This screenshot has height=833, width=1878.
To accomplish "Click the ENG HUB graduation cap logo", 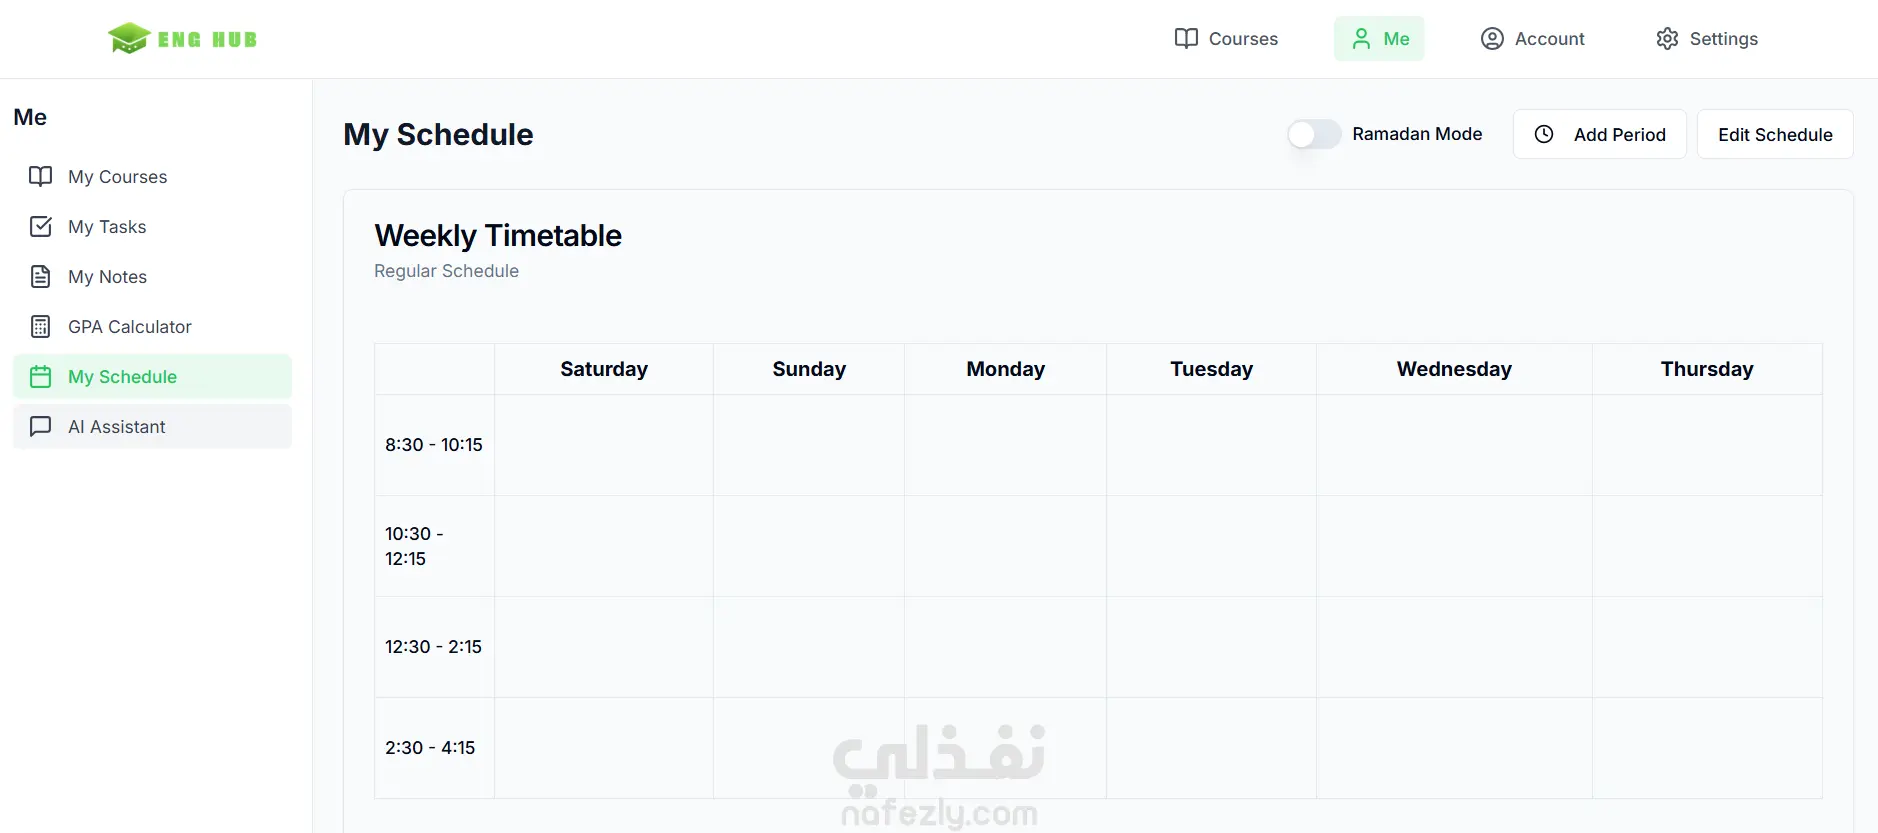I will click(x=129, y=38).
